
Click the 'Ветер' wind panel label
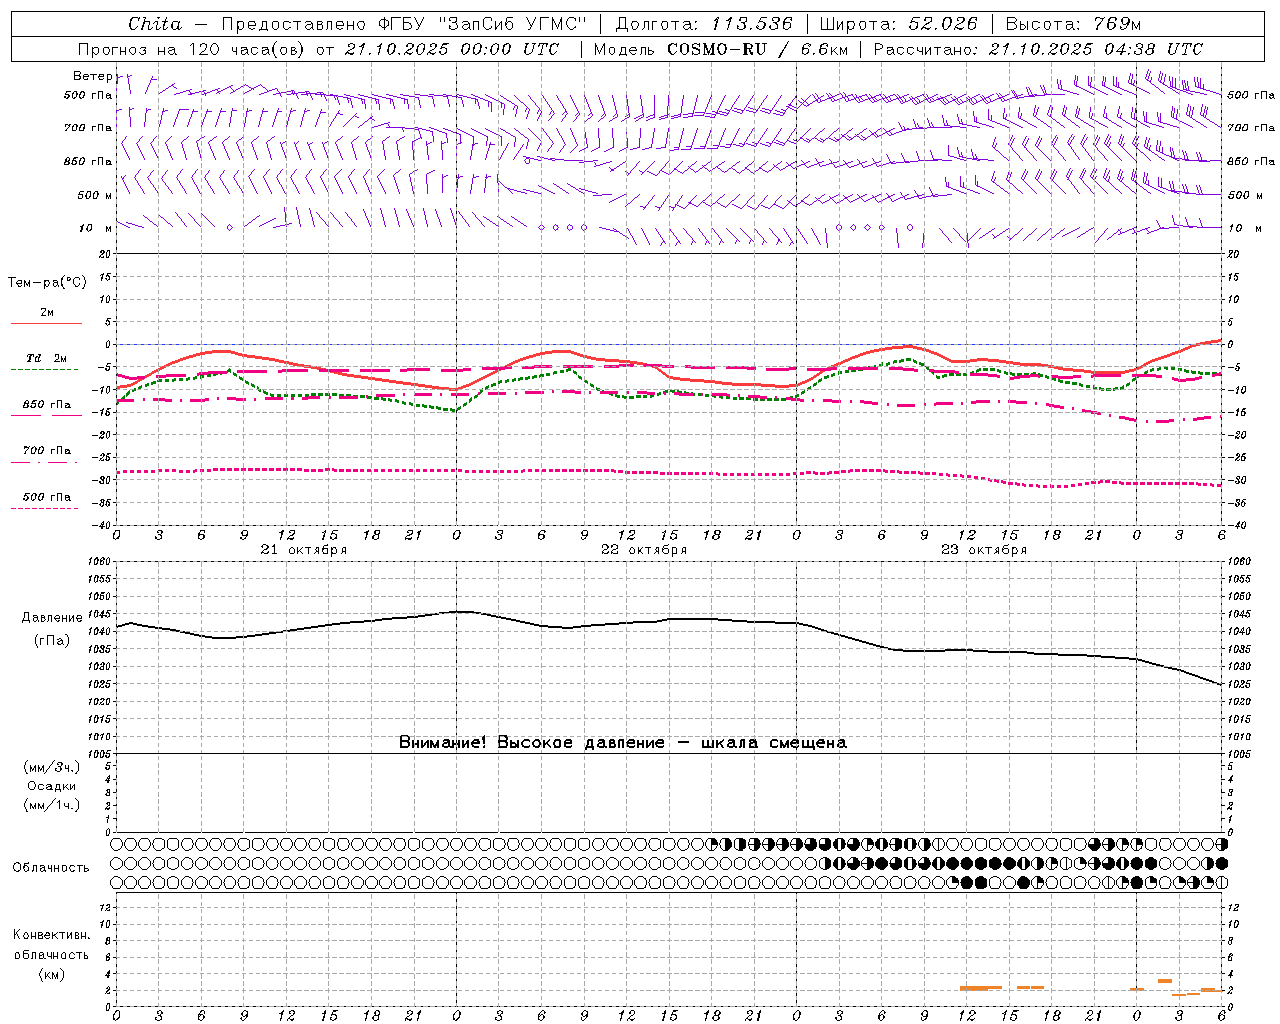pyautogui.click(x=93, y=76)
